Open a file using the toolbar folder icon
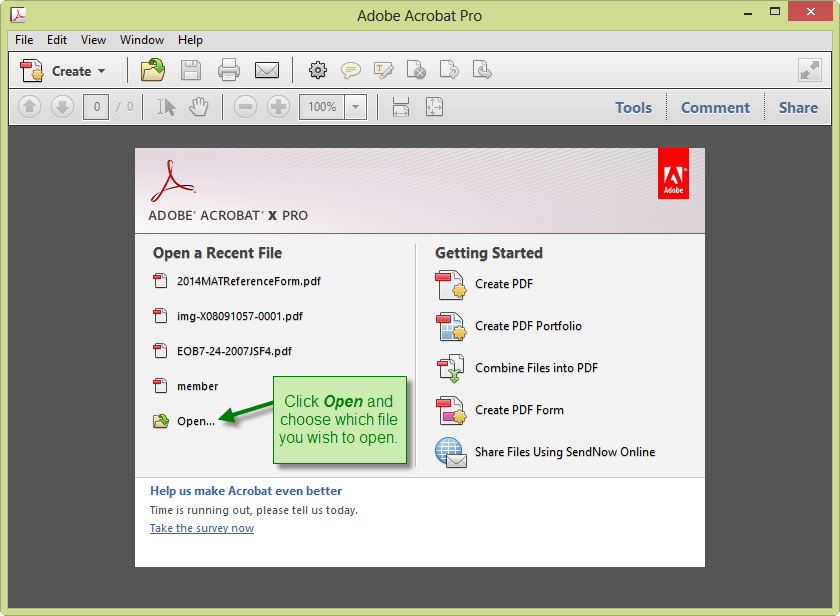The width and height of the screenshot is (840, 616). (153, 70)
